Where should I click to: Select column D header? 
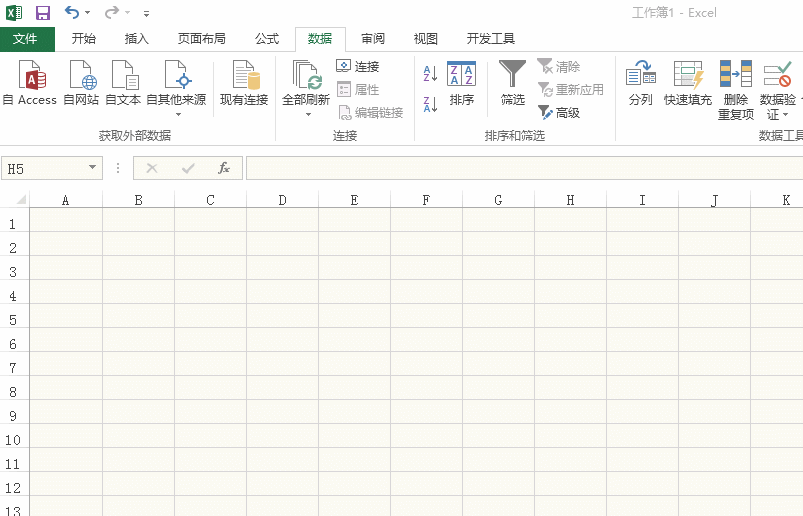(x=282, y=200)
